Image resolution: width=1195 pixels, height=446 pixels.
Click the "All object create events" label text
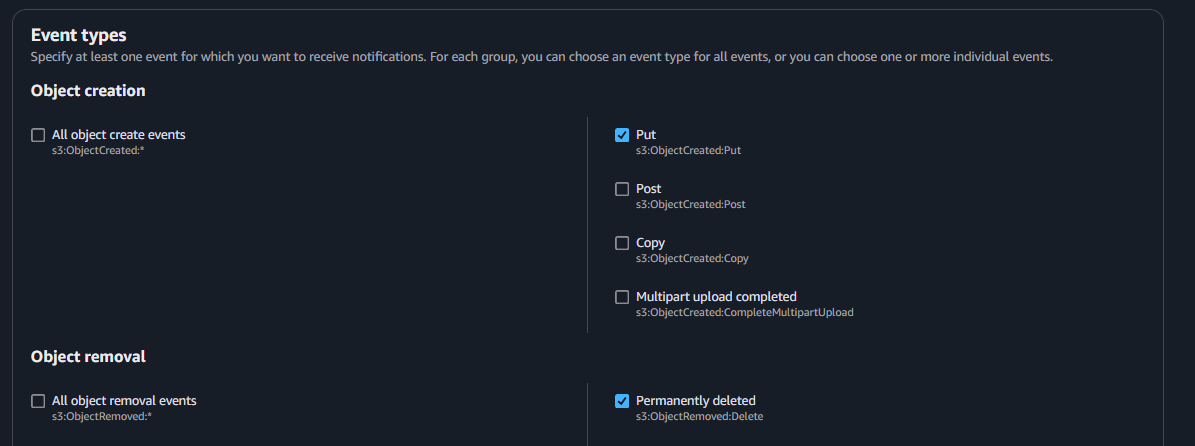point(118,135)
